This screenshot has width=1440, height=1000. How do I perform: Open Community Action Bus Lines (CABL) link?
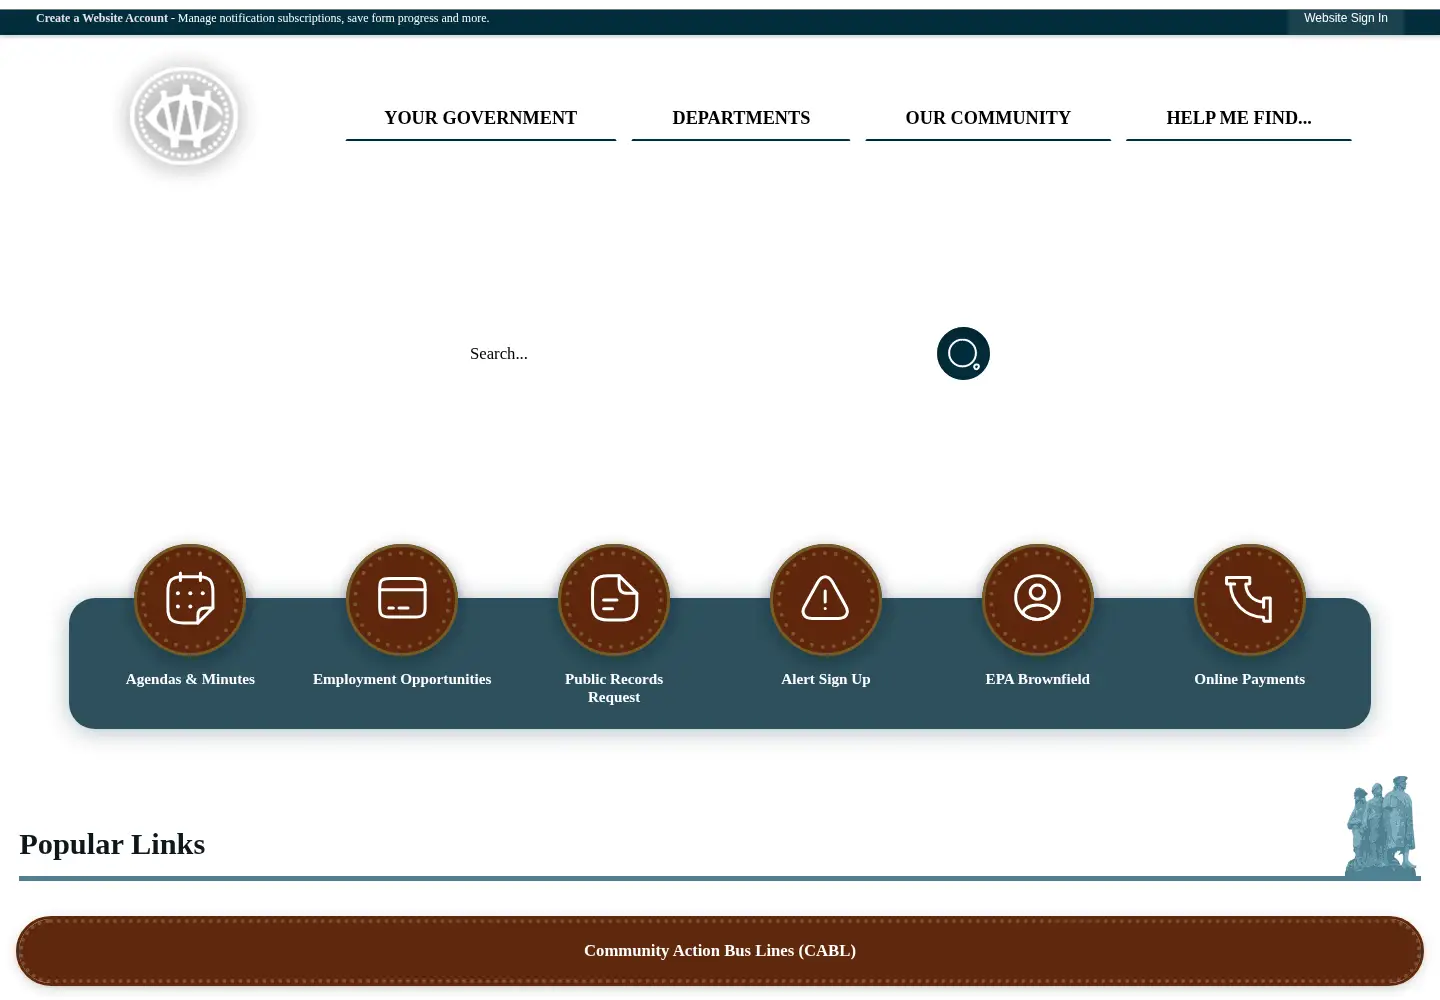[720, 951]
